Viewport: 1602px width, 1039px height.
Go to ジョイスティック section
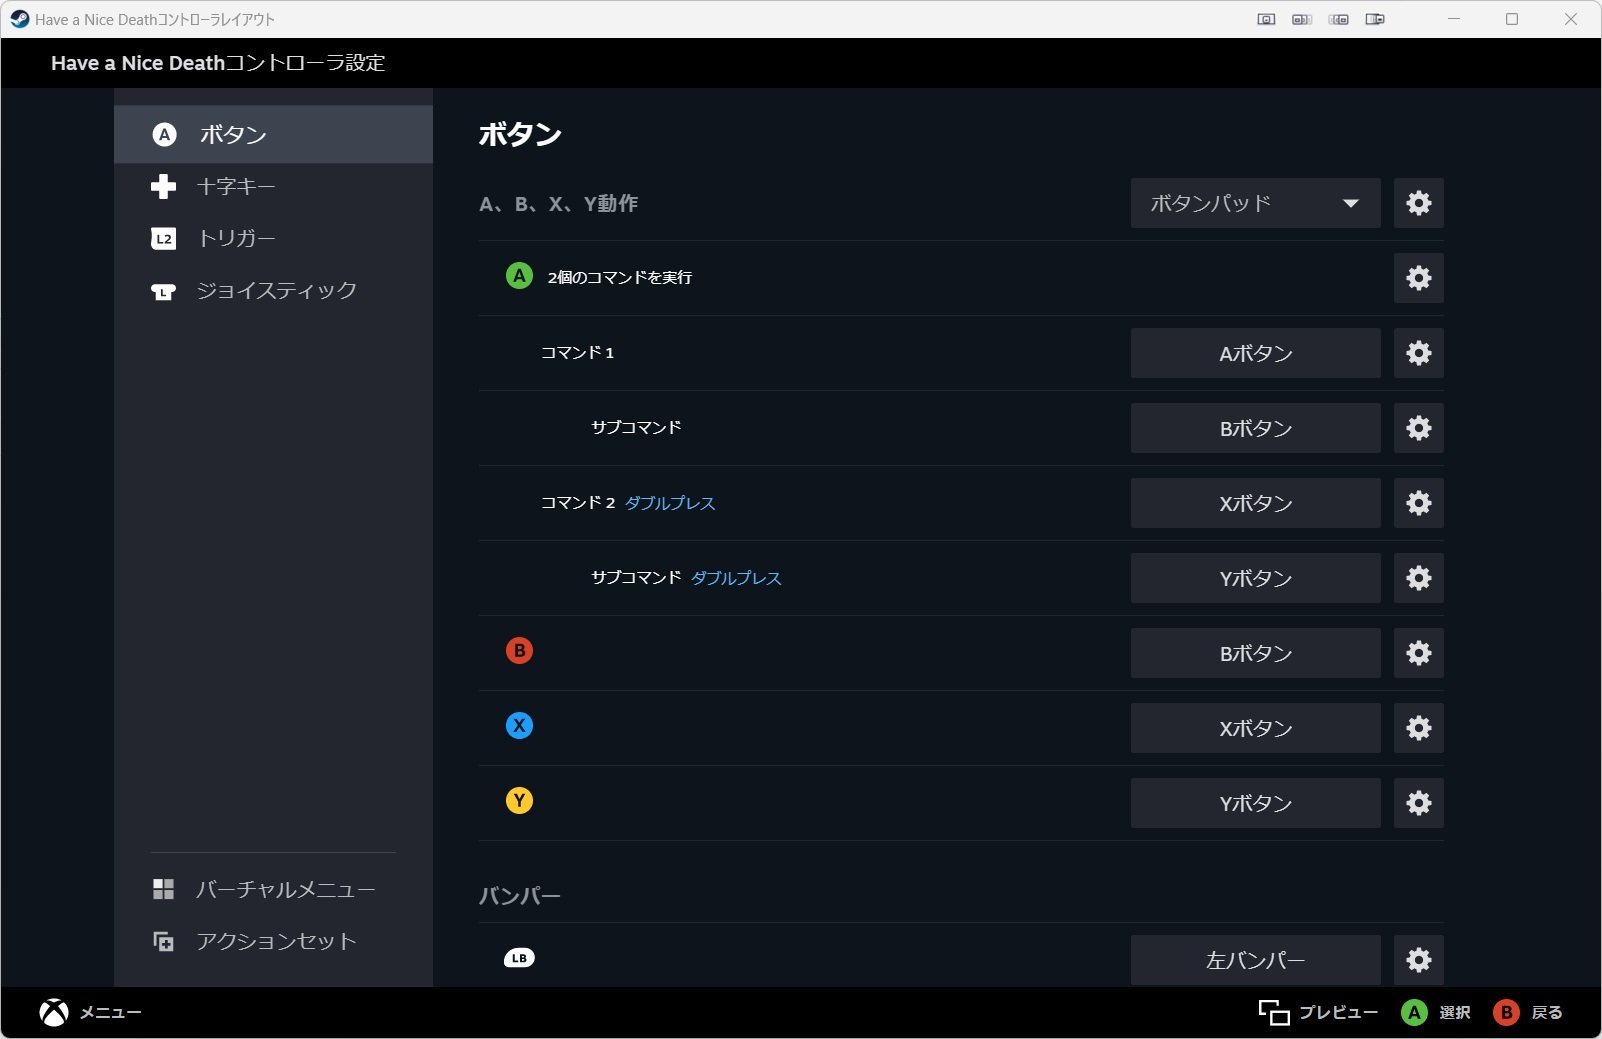[273, 291]
